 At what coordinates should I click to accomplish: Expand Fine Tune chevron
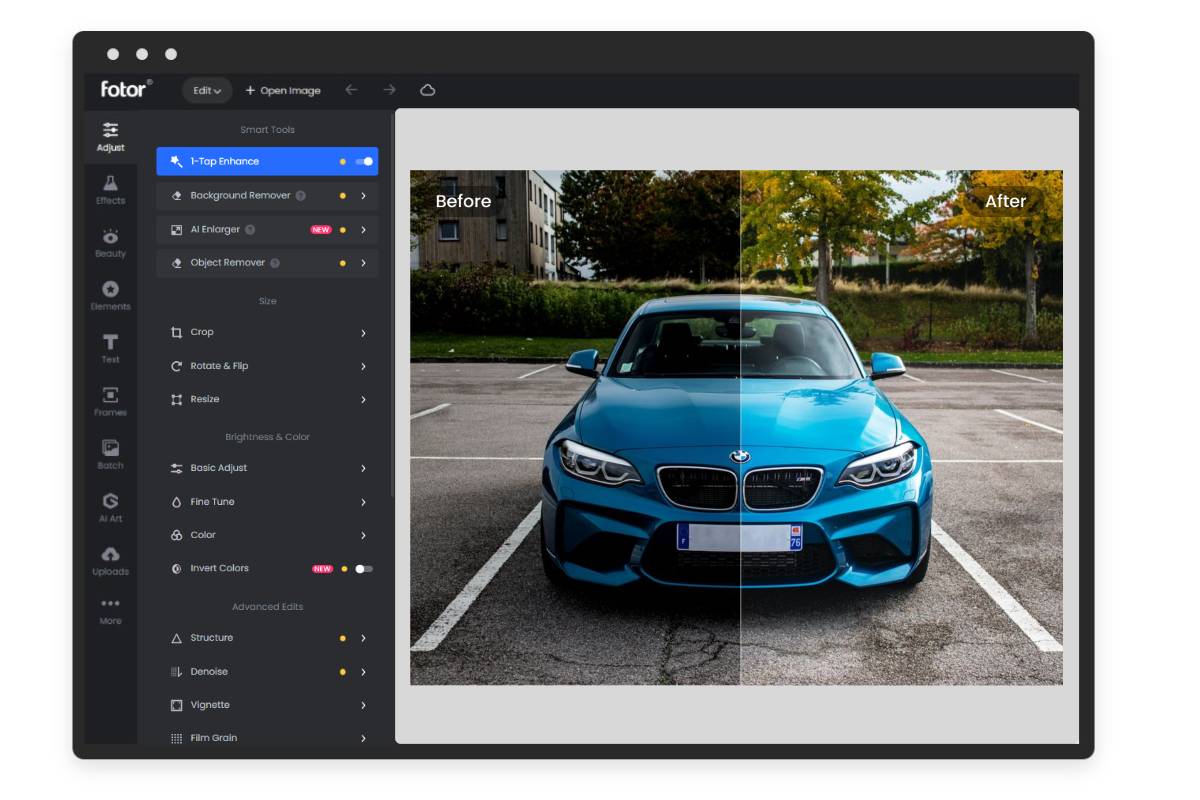(x=363, y=502)
